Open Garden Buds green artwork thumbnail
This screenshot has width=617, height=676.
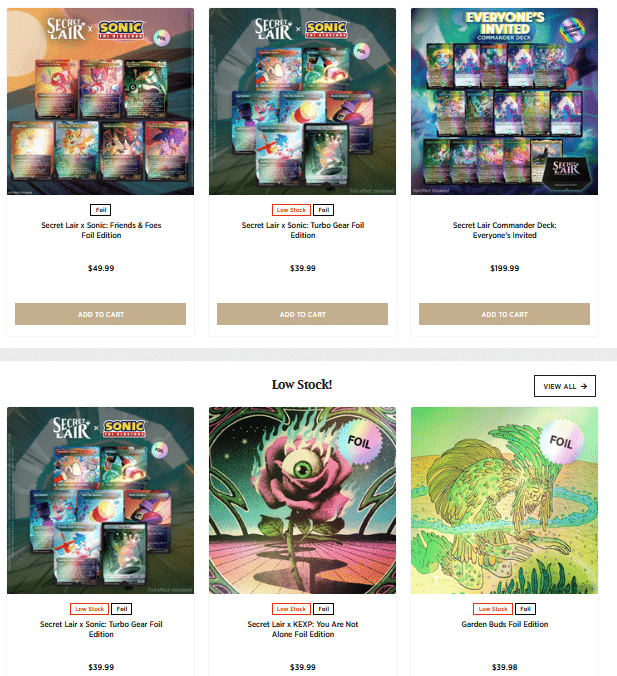[x=504, y=500]
